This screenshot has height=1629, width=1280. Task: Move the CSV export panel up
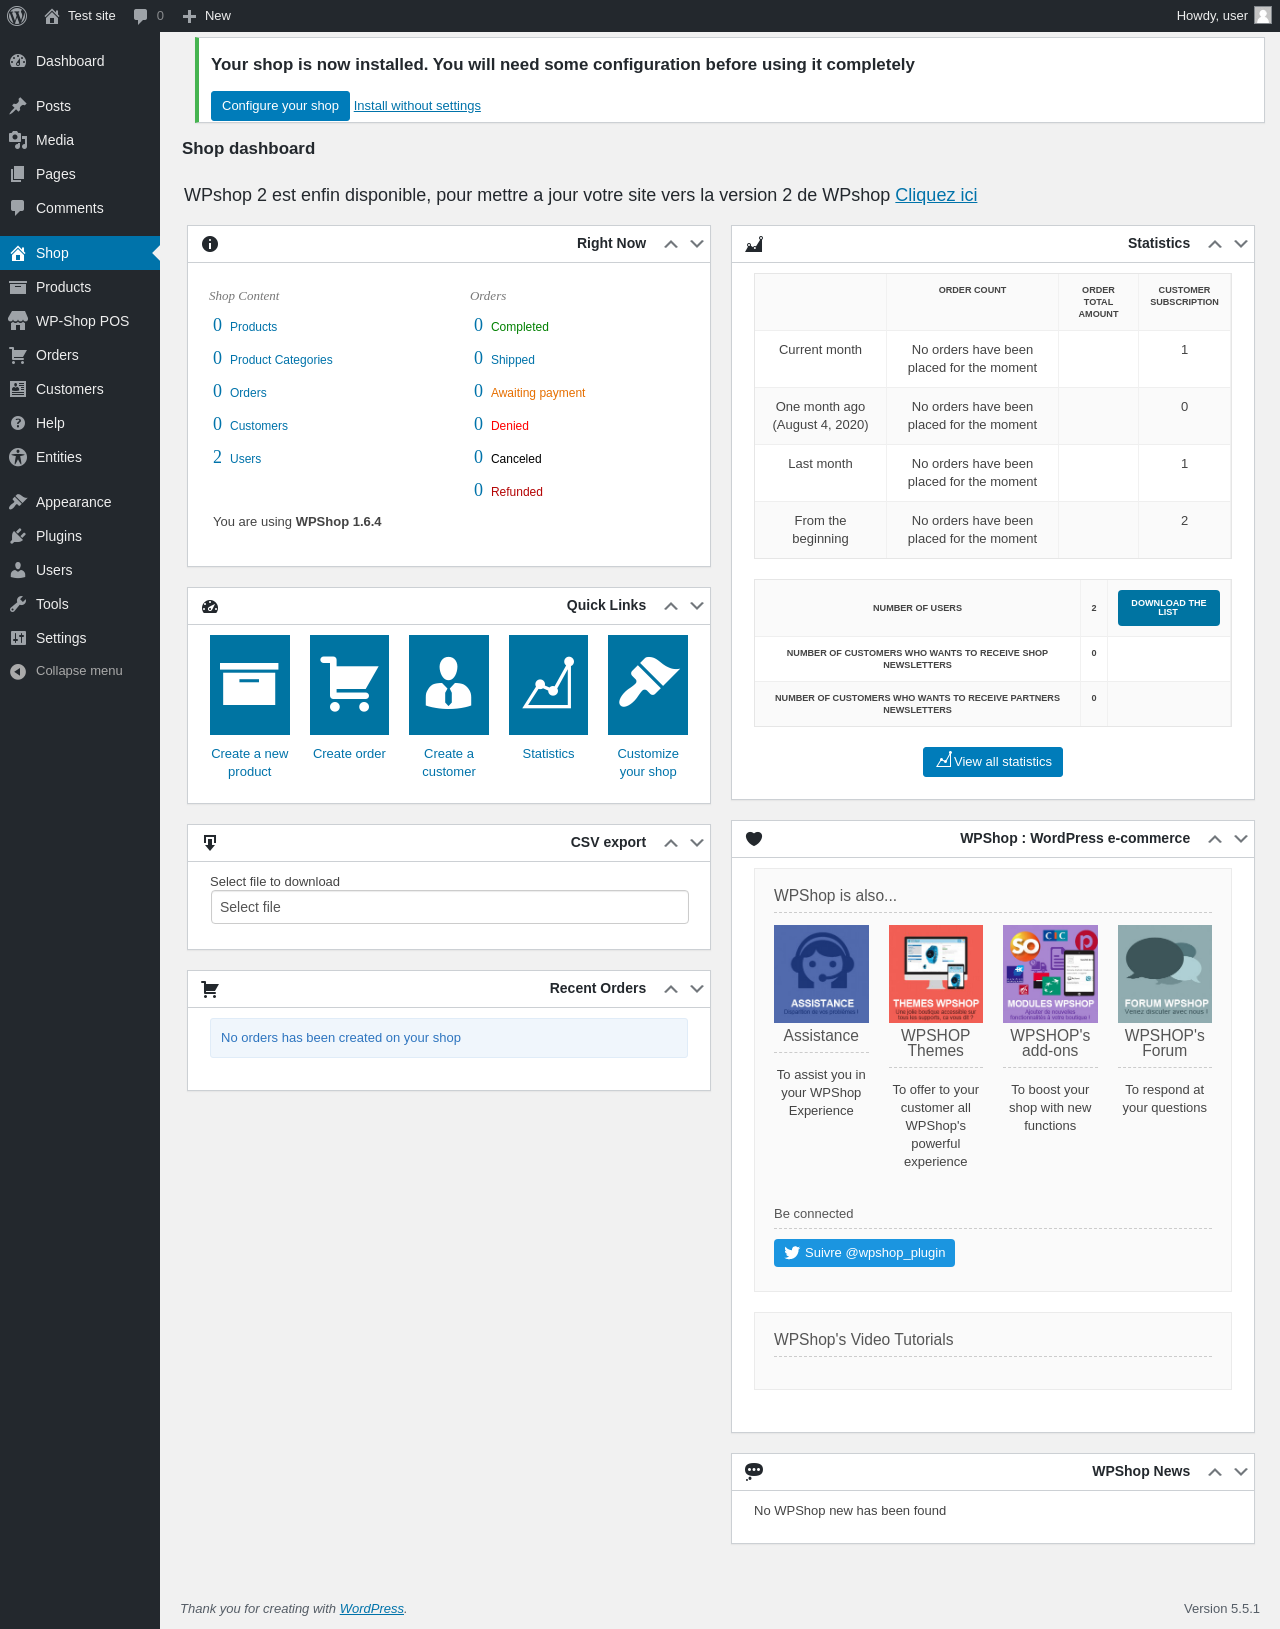point(671,843)
